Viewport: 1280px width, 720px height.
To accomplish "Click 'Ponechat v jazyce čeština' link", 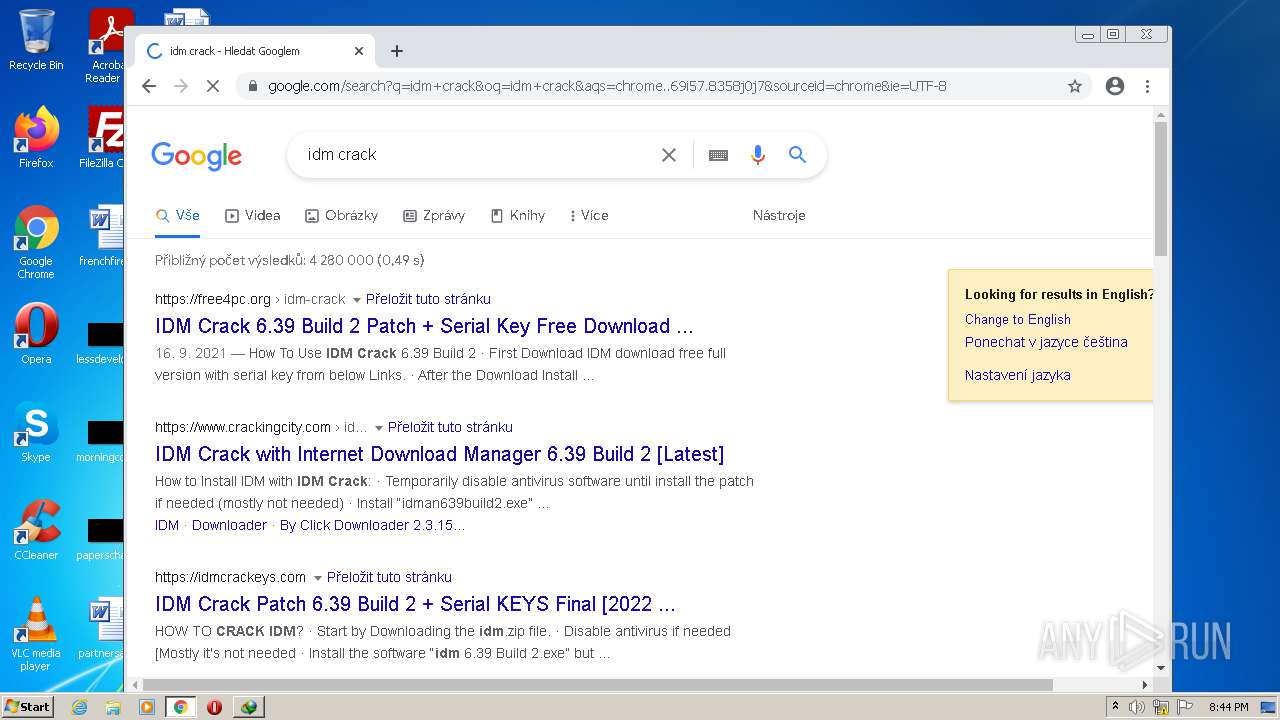I will point(1046,342).
